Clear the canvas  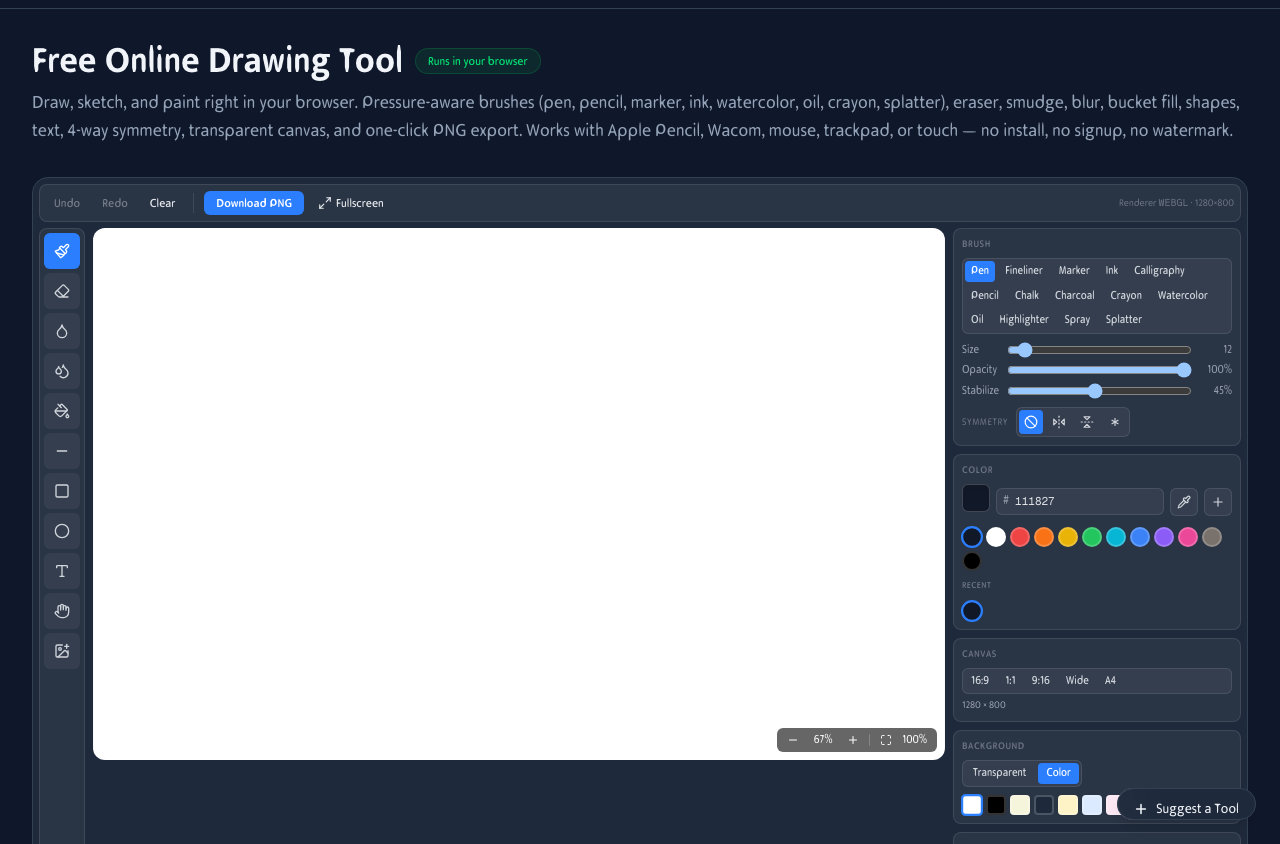[x=163, y=203]
